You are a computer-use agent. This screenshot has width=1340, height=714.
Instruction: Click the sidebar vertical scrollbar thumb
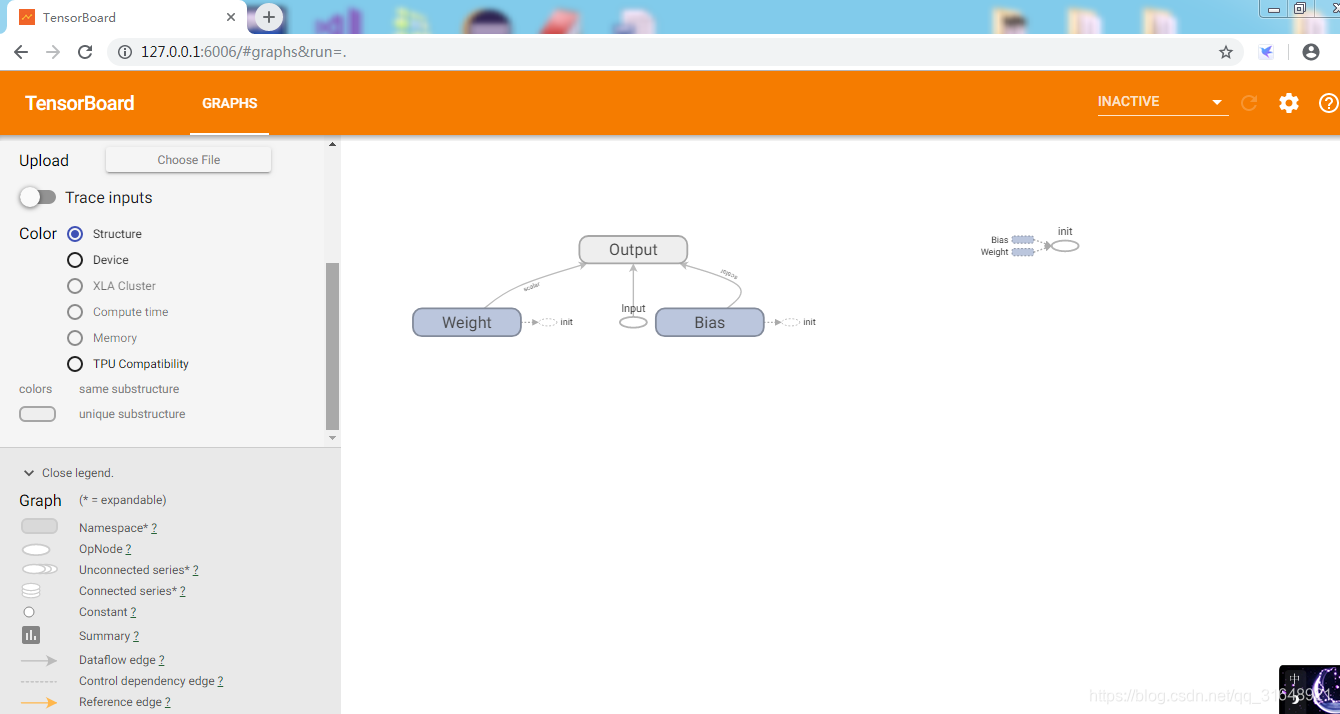coord(333,345)
